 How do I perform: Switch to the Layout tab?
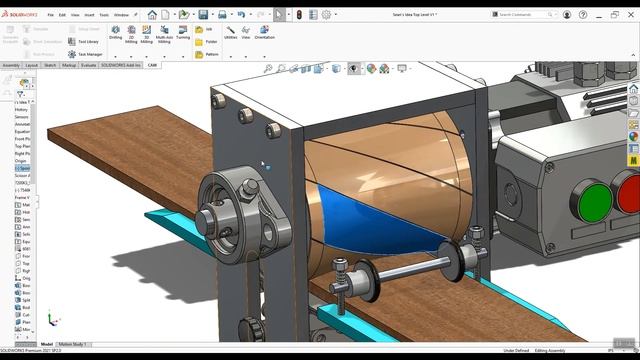click(31, 65)
